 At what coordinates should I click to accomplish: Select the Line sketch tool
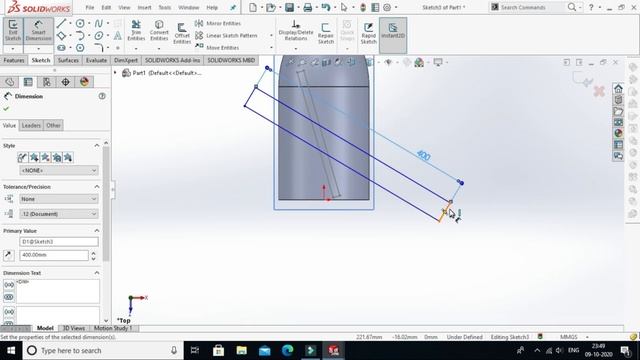pyautogui.click(x=62, y=23)
